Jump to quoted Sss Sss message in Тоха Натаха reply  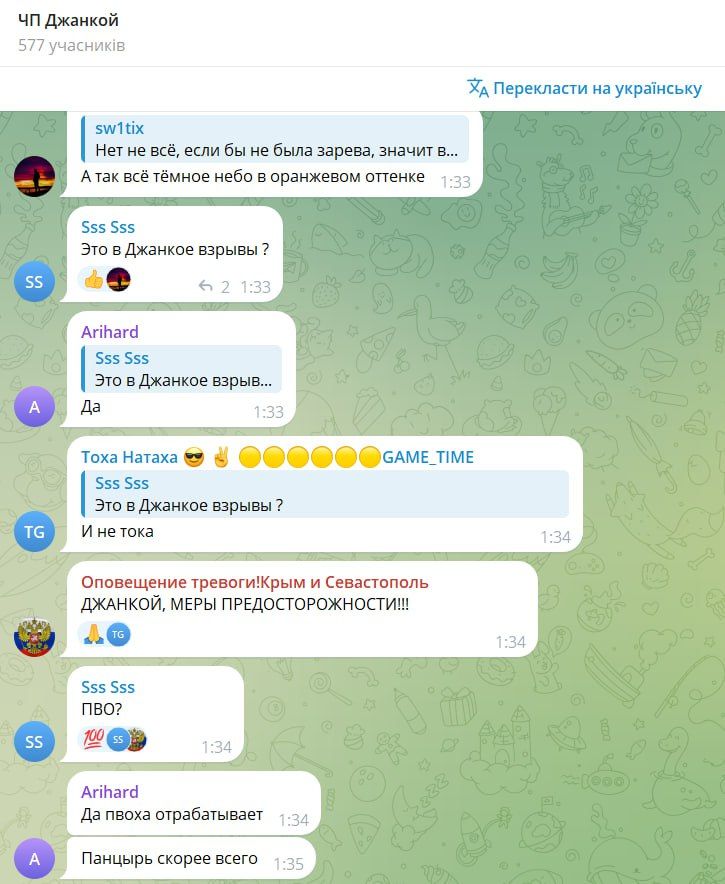[325, 494]
